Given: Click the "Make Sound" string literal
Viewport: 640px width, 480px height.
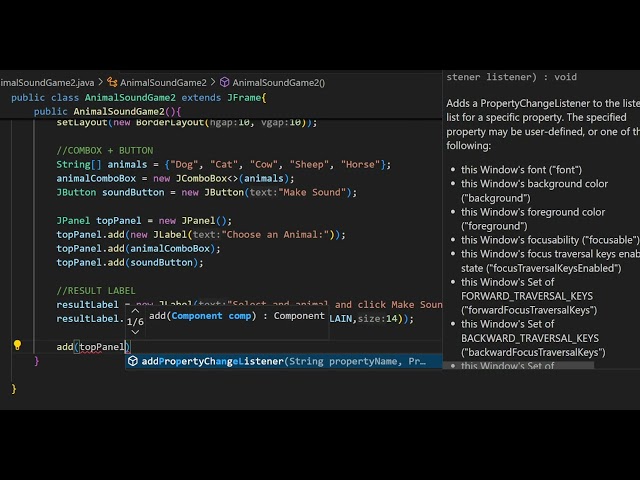Looking at the screenshot, I should (312, 192).
